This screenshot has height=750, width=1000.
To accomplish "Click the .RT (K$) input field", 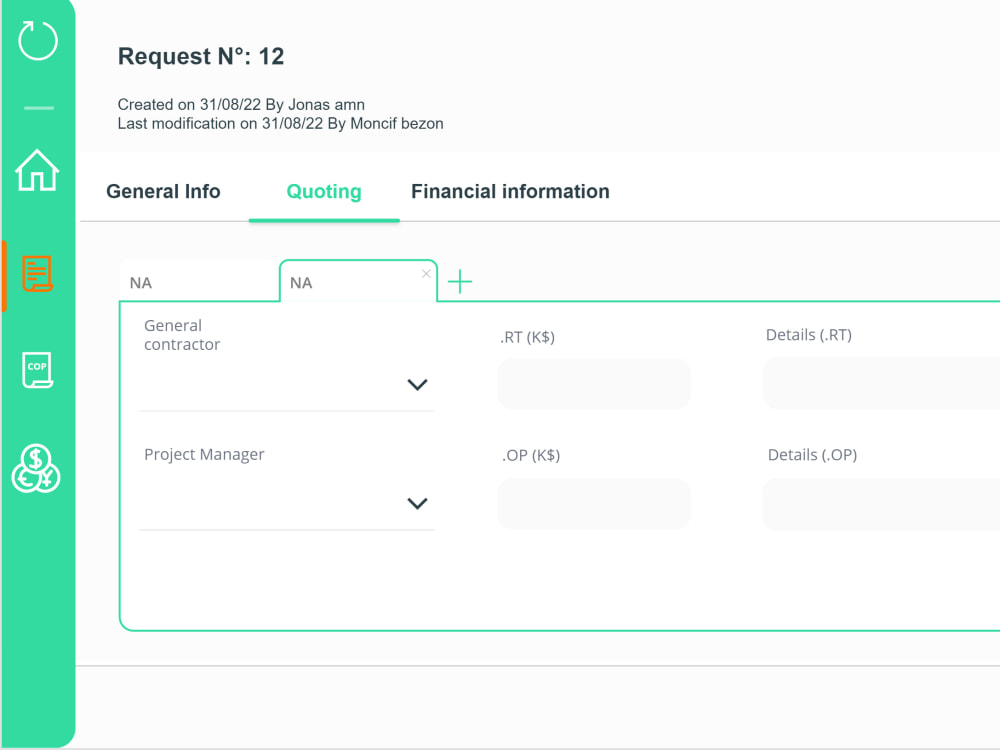I will (x=594, y=383).
